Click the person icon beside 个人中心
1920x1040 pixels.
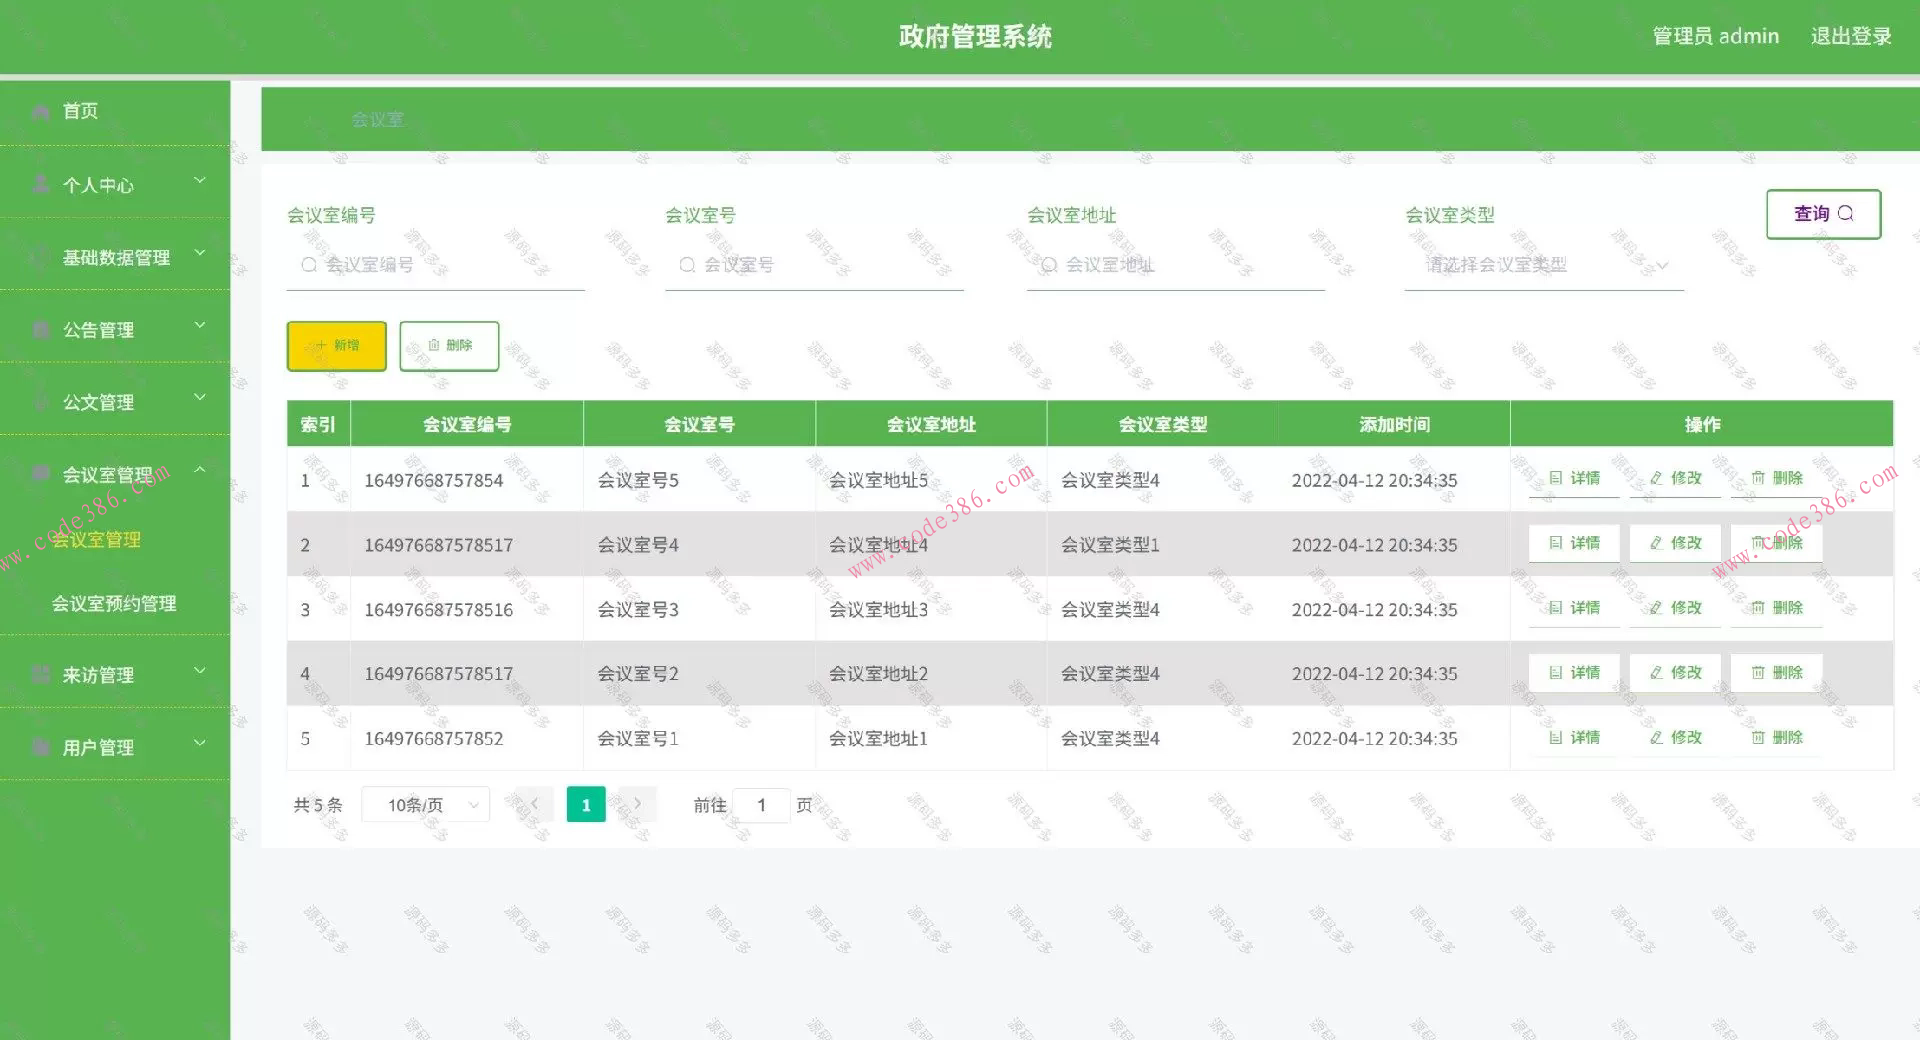tap(40, 184)
